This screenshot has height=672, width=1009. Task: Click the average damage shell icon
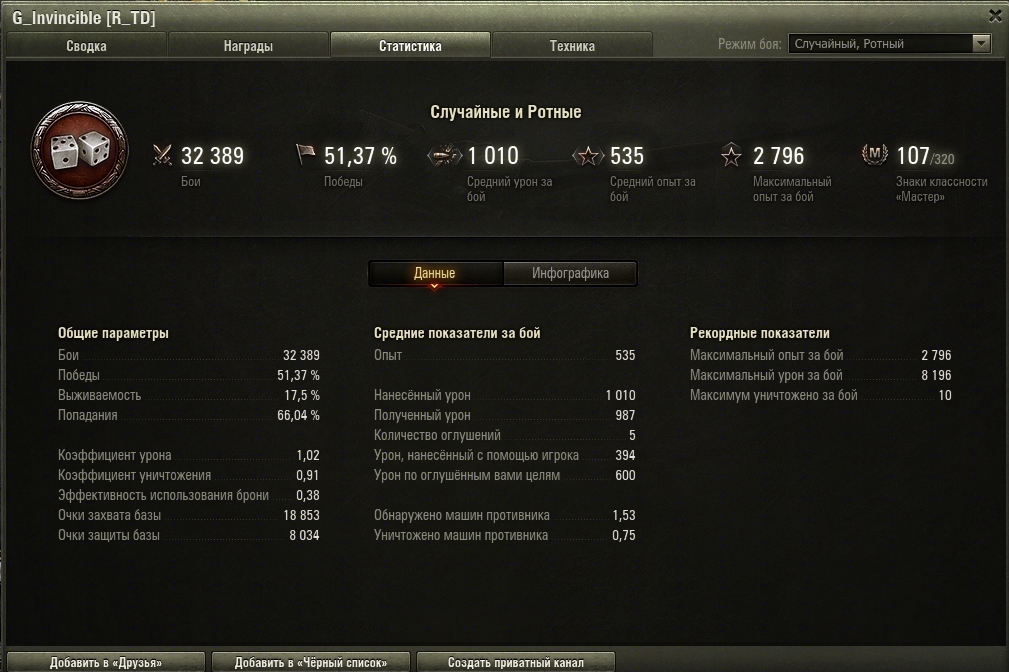pos(445,156)
